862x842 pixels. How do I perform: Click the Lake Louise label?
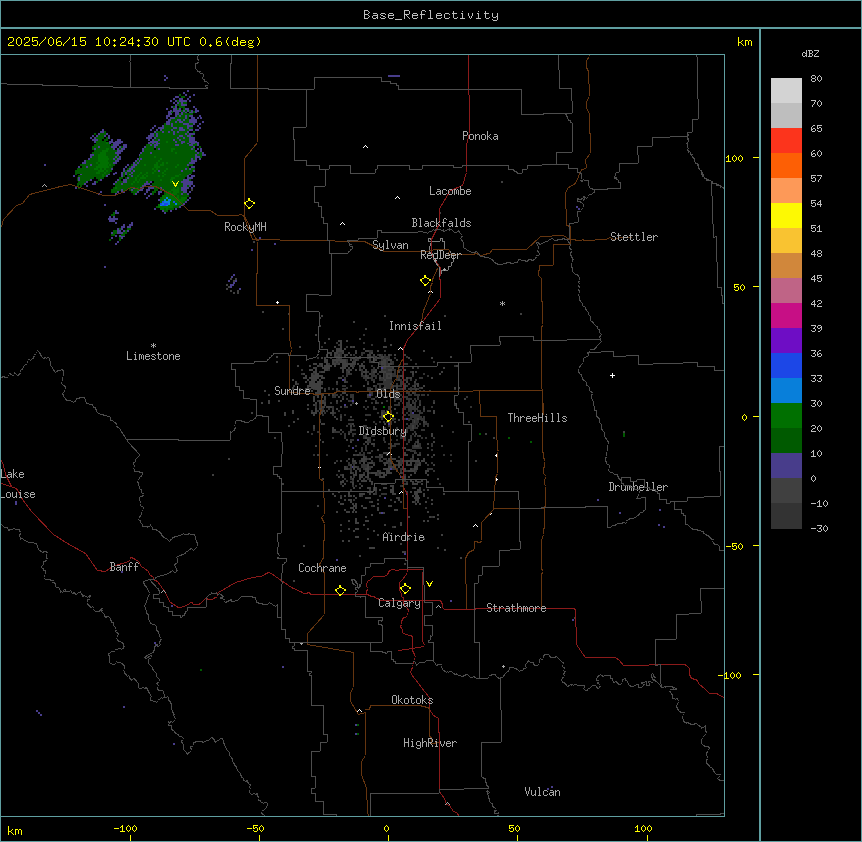point(18,484)
